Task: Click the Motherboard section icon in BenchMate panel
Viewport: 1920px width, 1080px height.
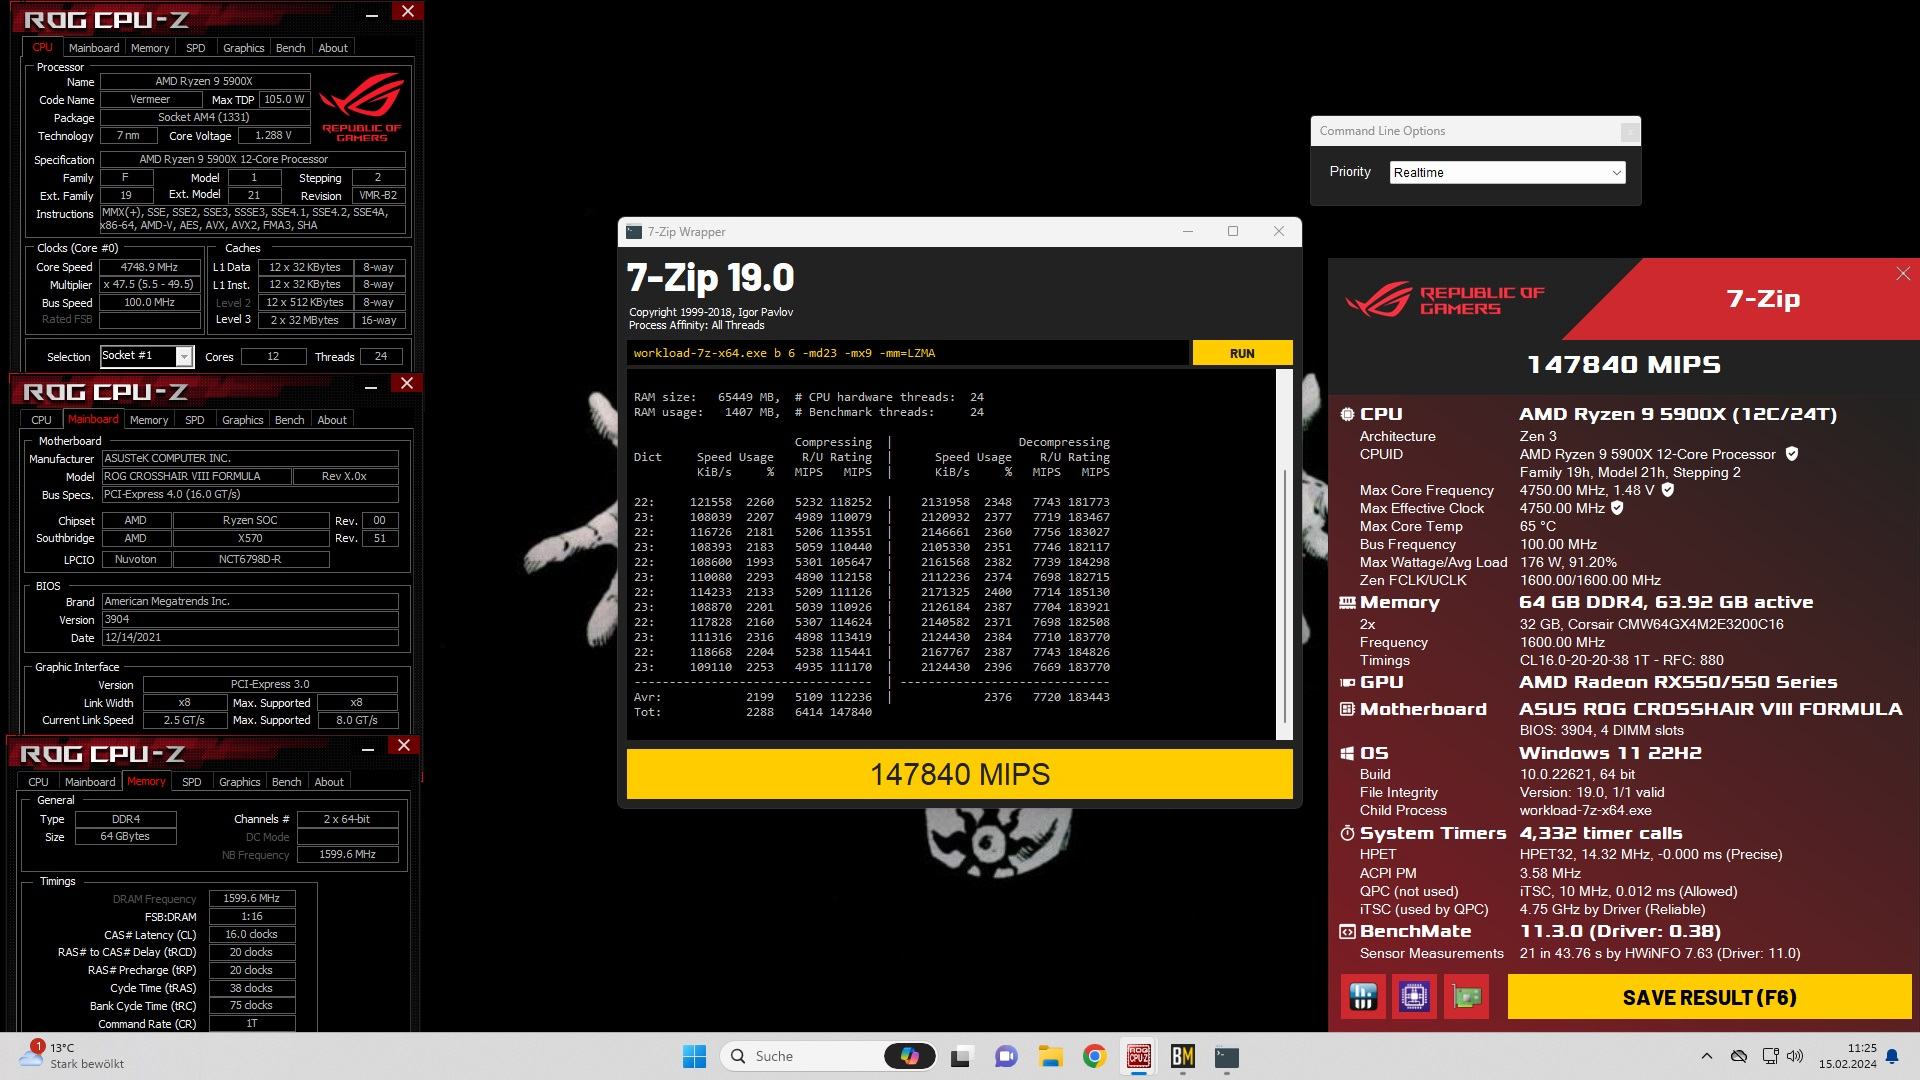Action: coord(1347,709)
